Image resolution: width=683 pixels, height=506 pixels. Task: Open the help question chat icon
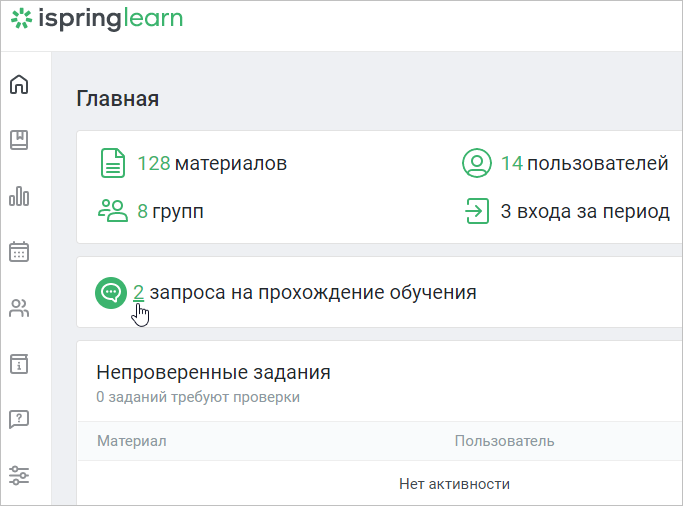[x=19, y=419]
